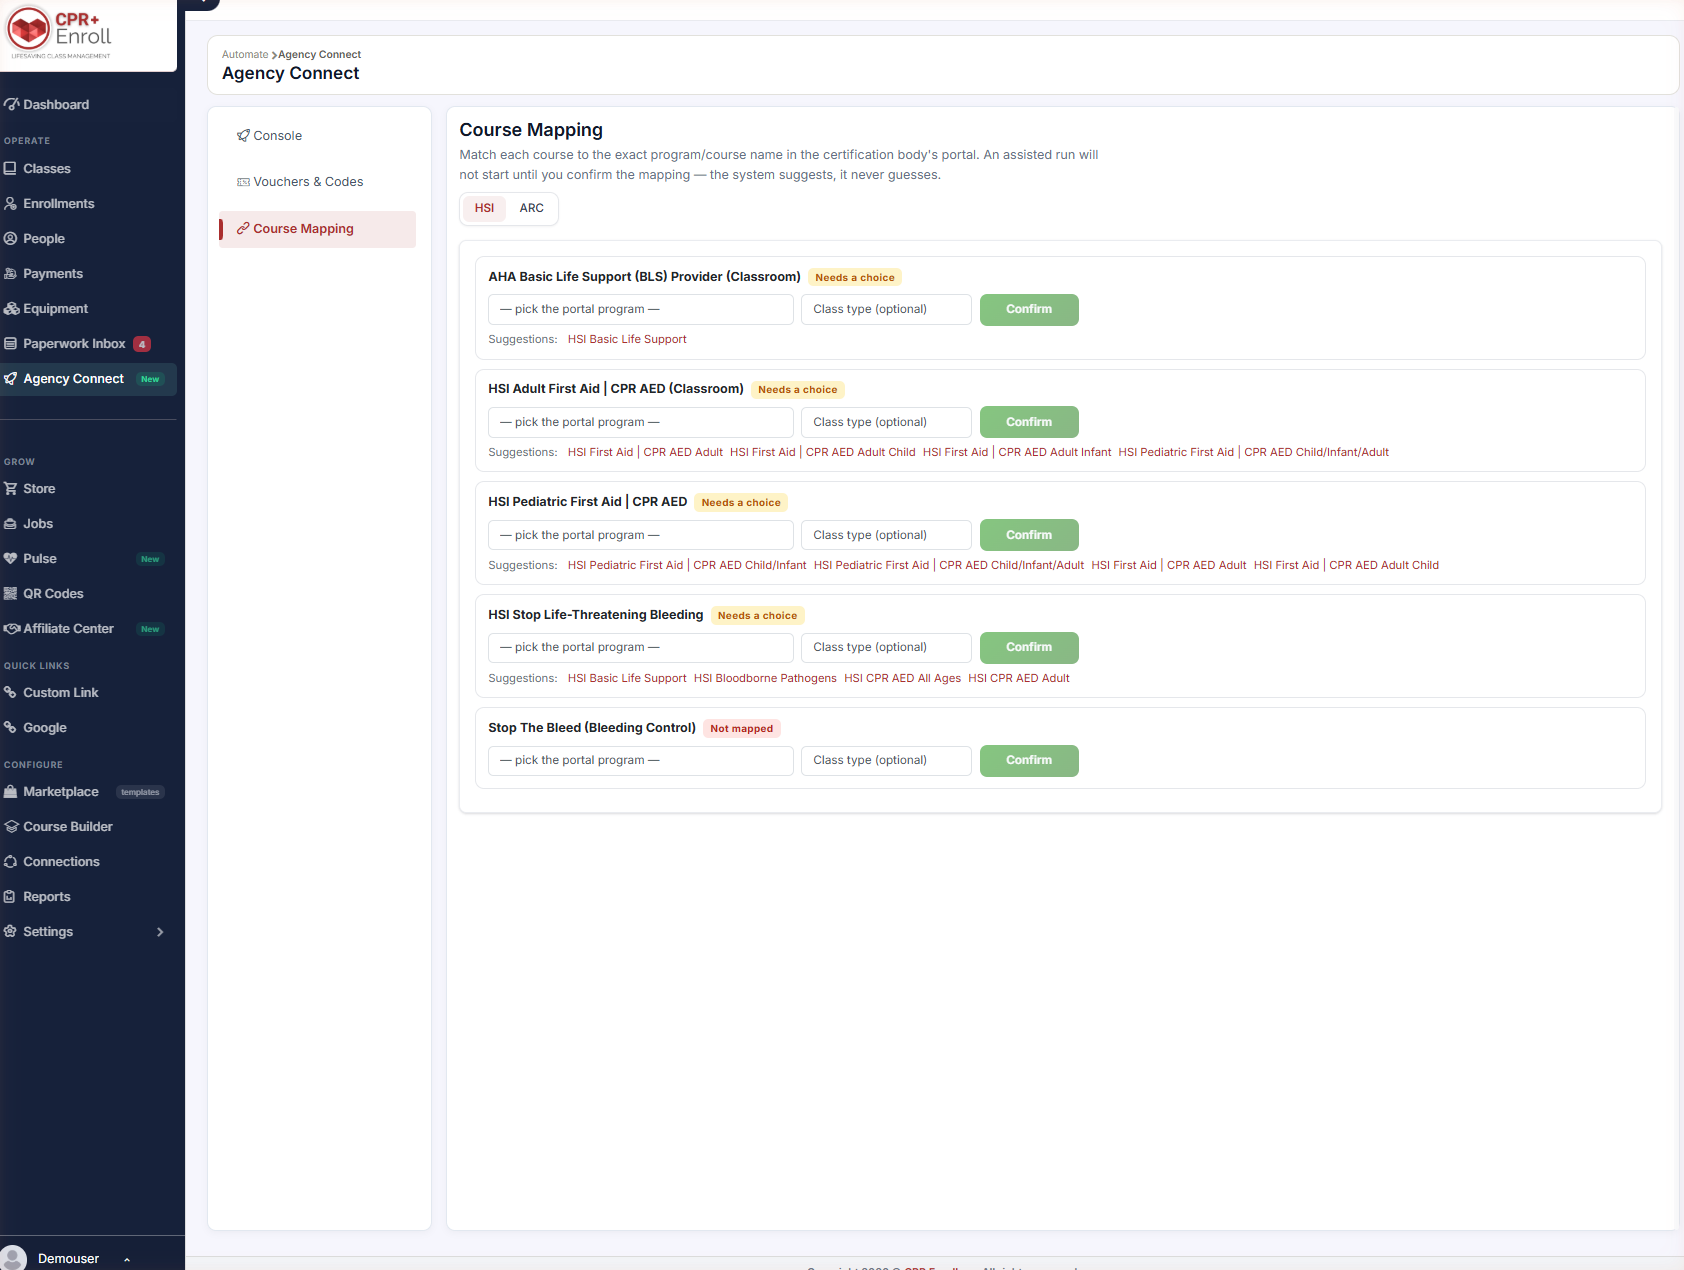Click the Jobs sidebar icon
Viewport: 1684px width, 1270px height.
[11, 524]
